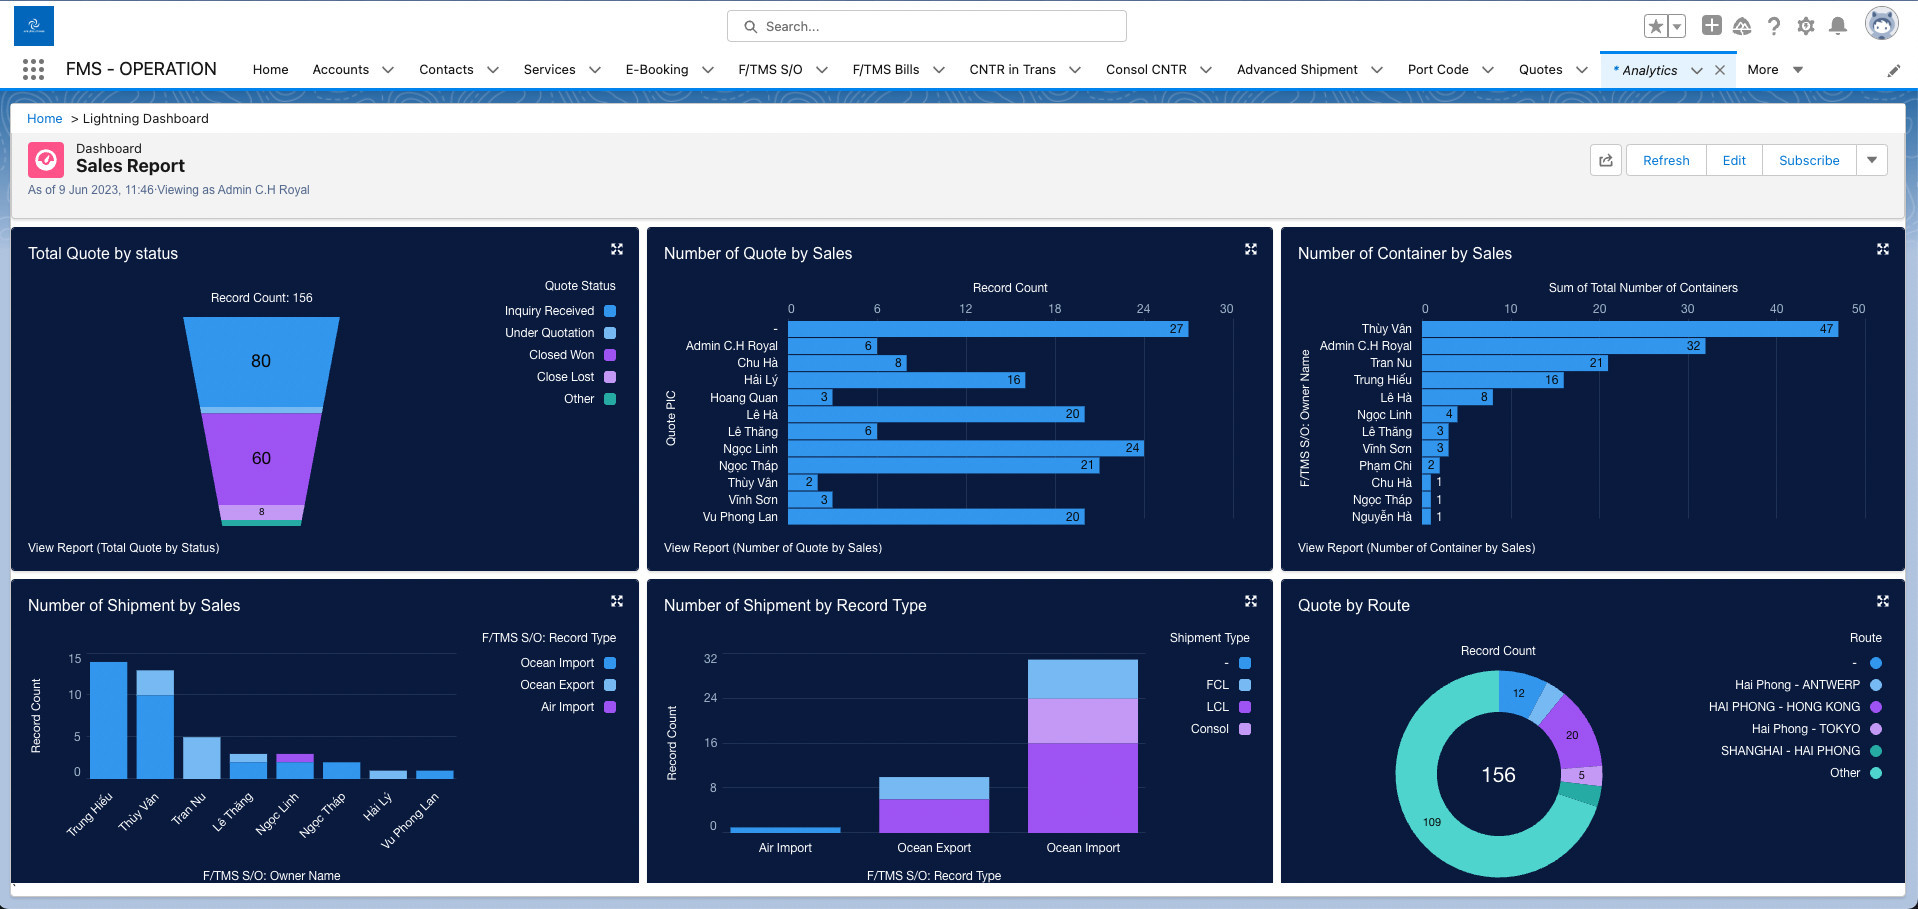This screenshot has height=909, width=1918.
Task: Open the Quotes tab dropdown chevron
Action: click(1582, 70)
